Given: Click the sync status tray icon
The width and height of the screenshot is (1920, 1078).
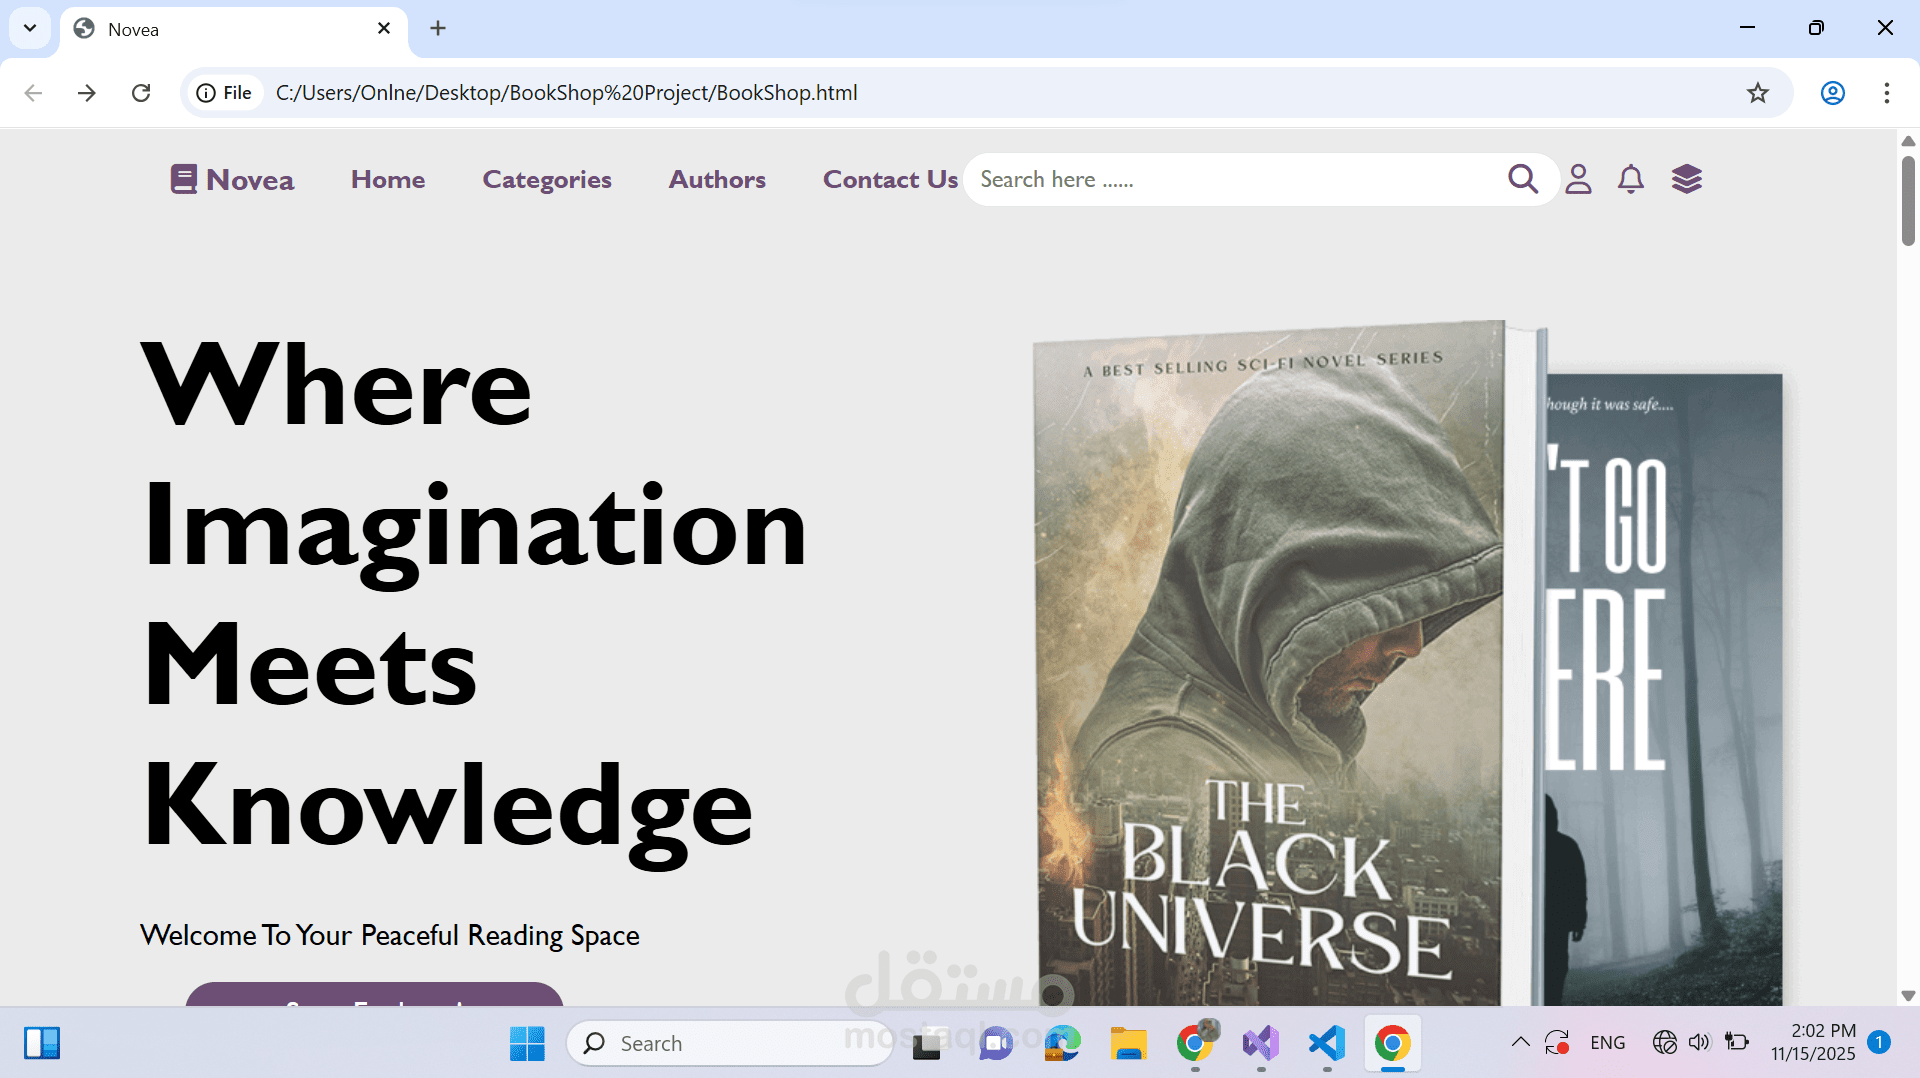Looking at the screenshot, I should point(1557,1042).
